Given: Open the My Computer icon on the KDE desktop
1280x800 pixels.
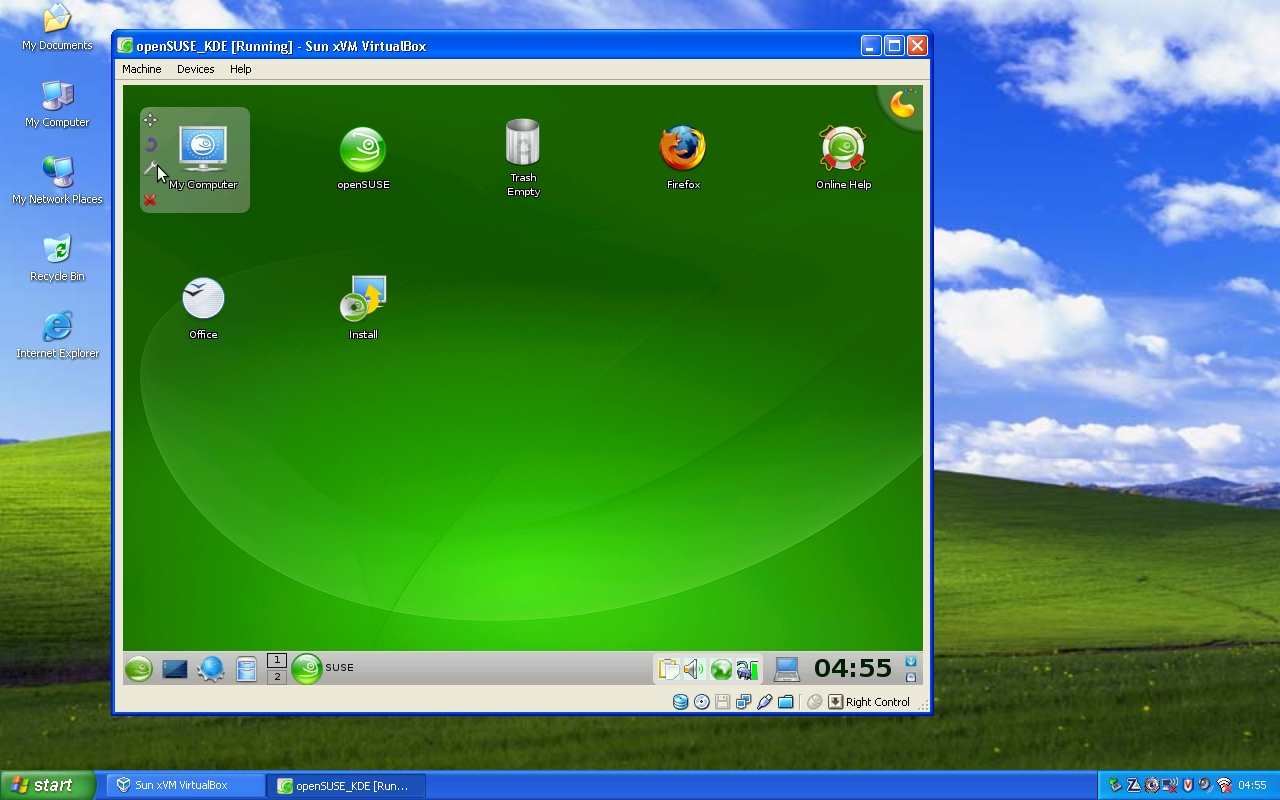Looking at the screenshot, I should 203,157.
